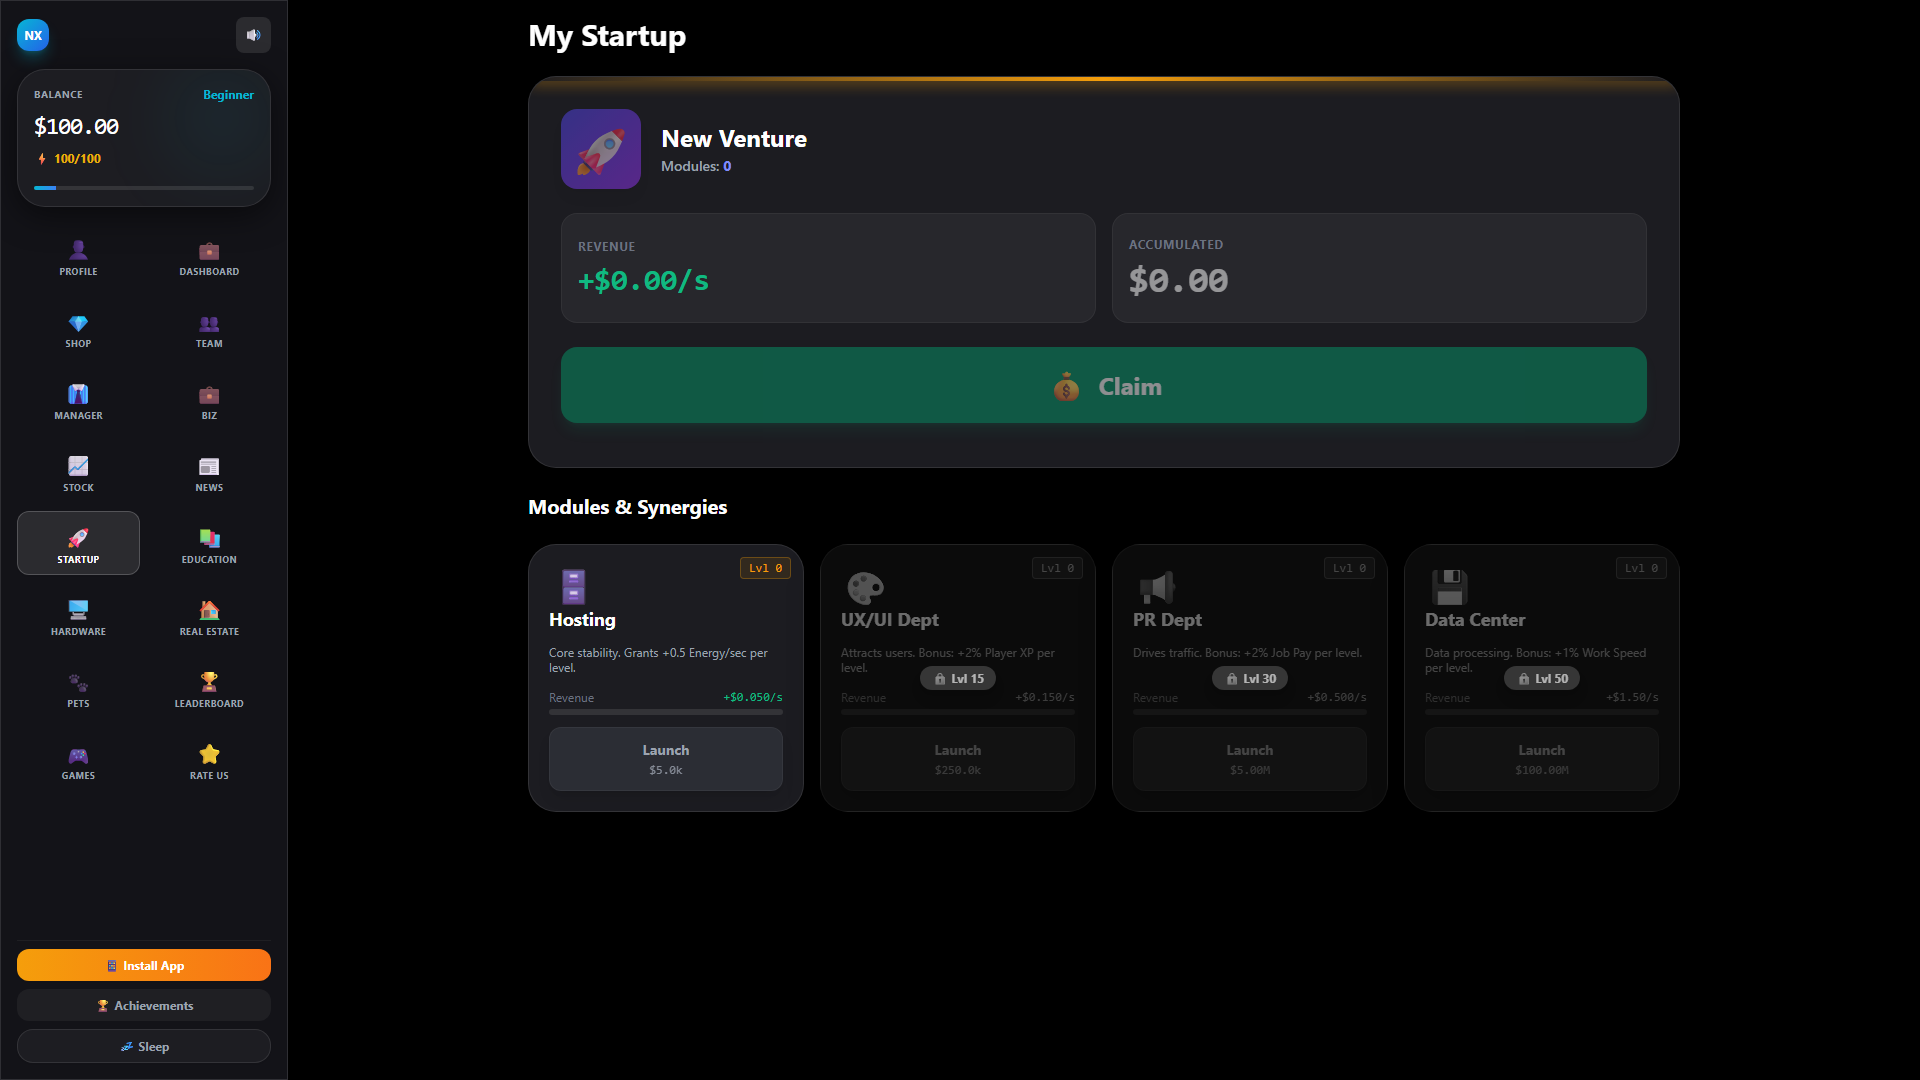Open the Achievements panel
Image resolution: width=1920 pixels, height=1080 pixels.
143,1005
